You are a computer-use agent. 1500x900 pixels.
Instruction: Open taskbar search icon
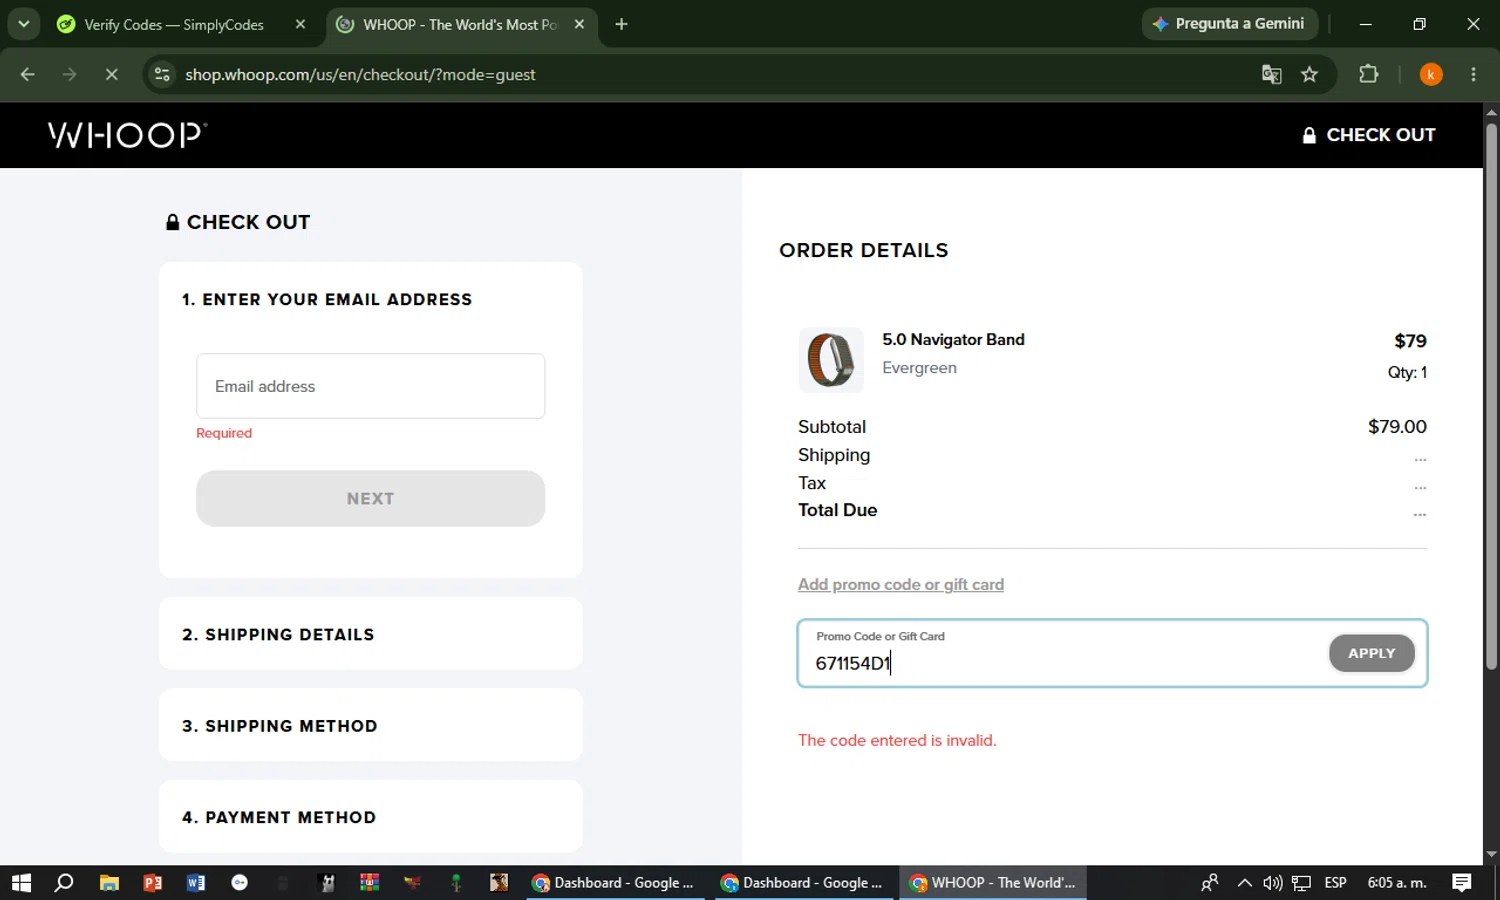coord(64,883)
